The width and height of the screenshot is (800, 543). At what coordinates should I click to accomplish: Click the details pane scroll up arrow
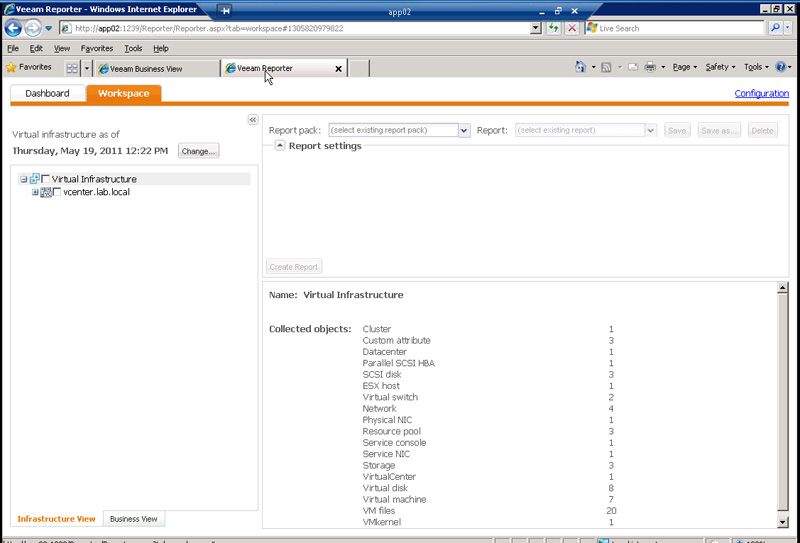(783, 288)
